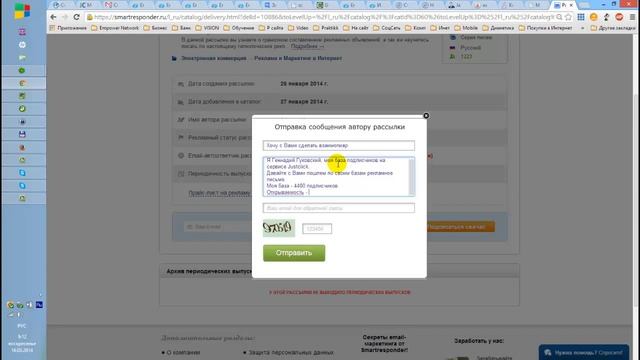Open the VISION bookmark folder
The width and height of the screenshot is (640, 360).
coord(207,28)
